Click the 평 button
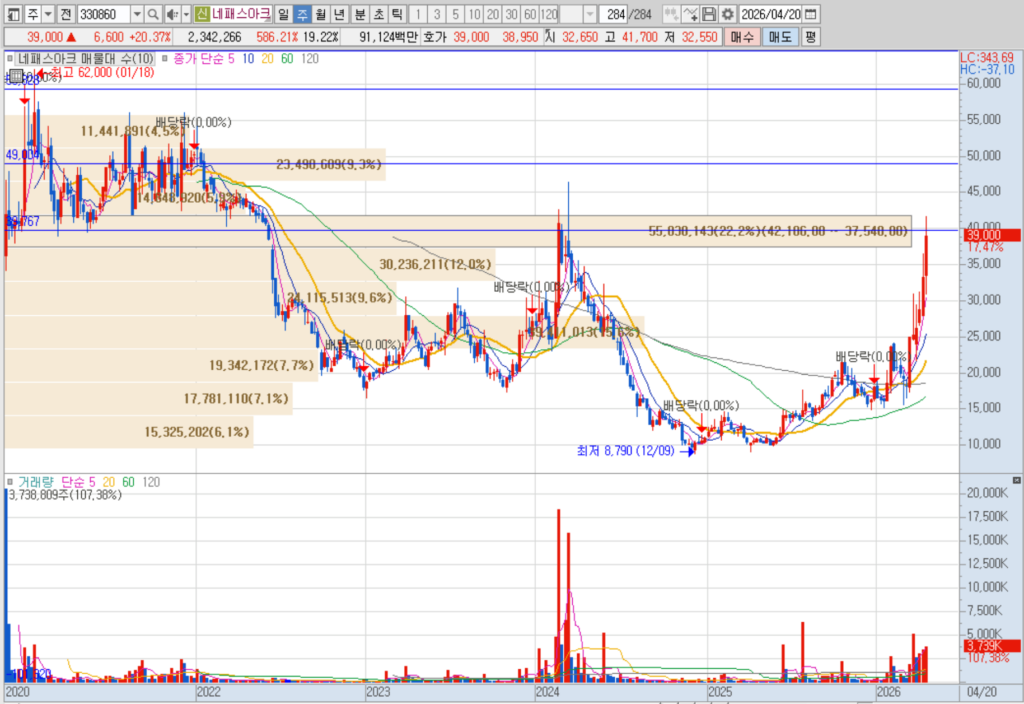The width and height of the screenshot is (1024, 704). (x=810, y=37)
